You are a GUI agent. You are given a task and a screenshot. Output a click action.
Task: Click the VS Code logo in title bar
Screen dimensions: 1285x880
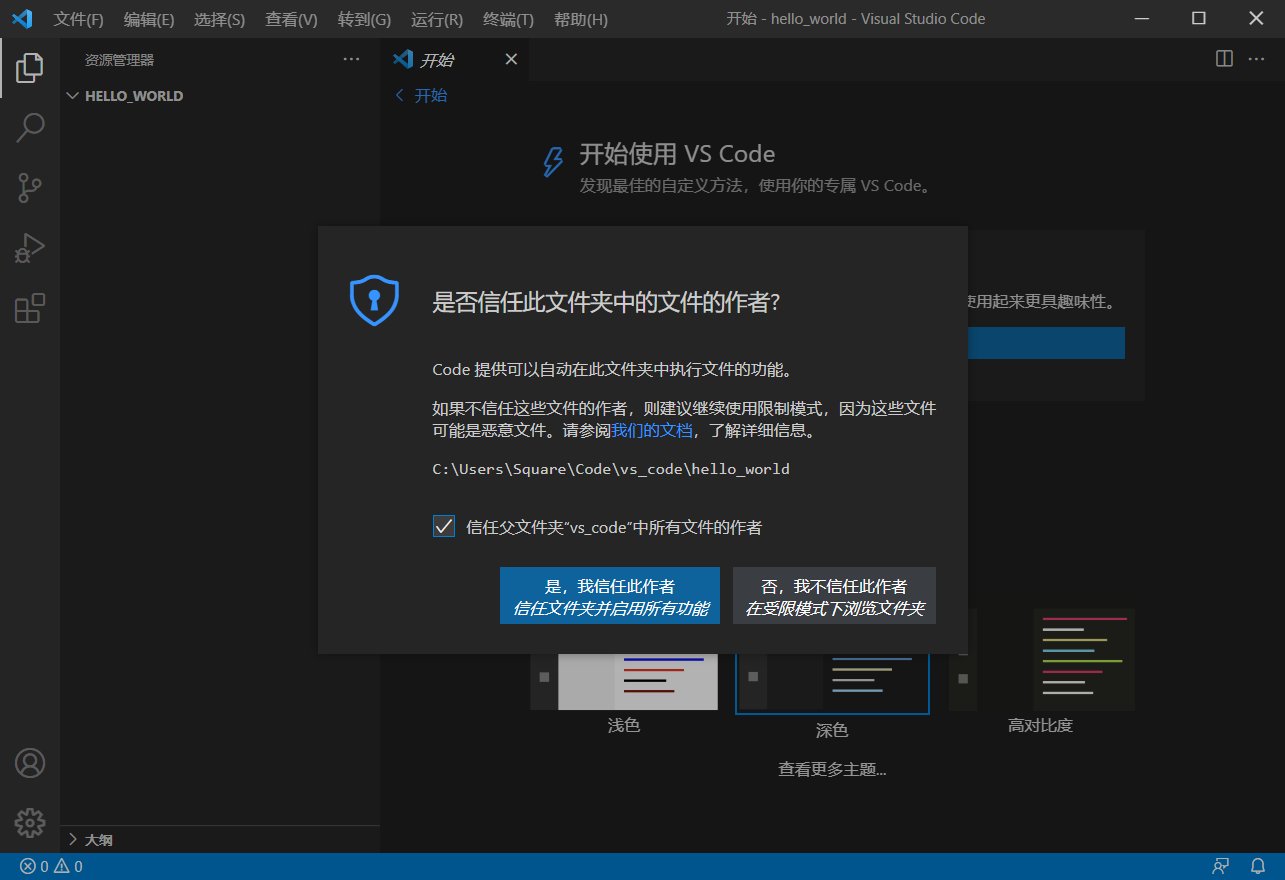coord(22,19)
